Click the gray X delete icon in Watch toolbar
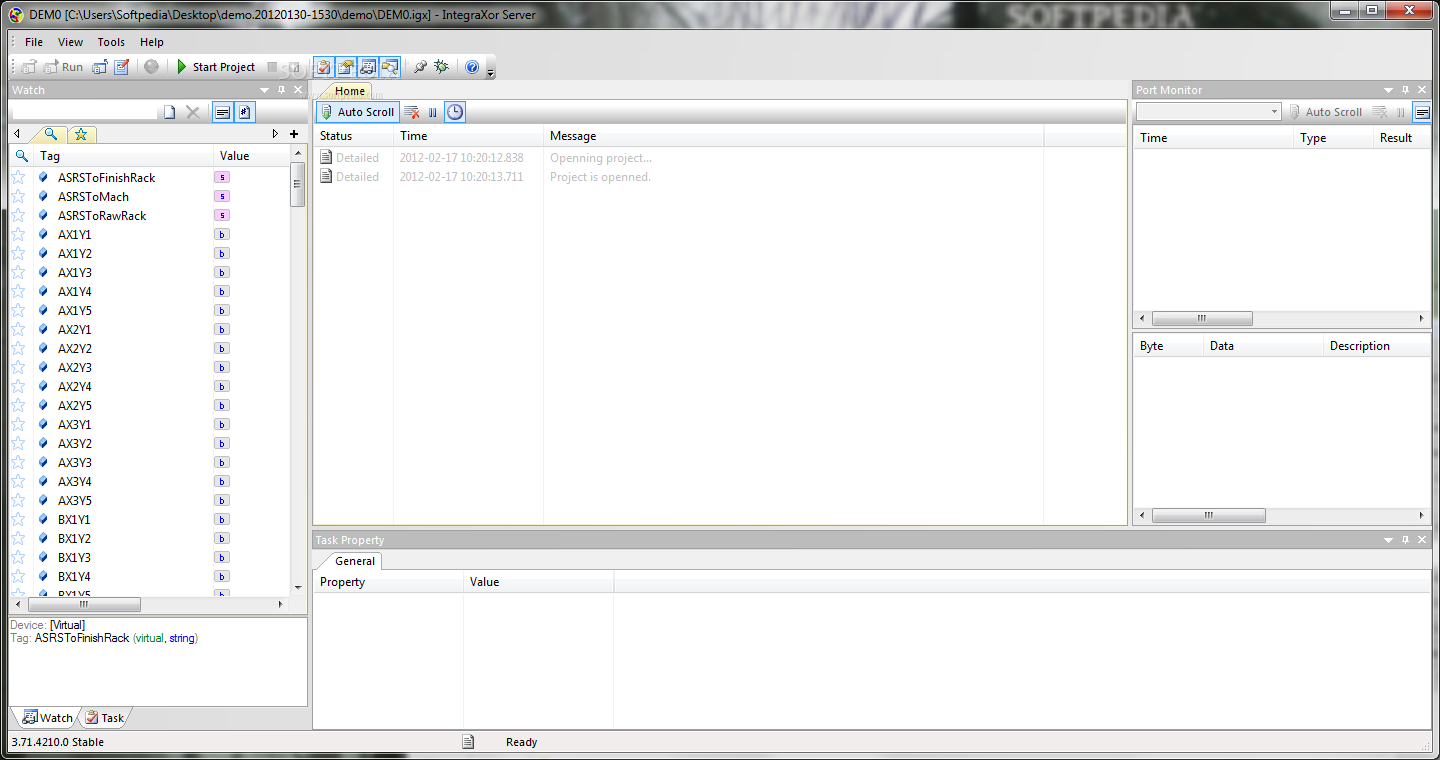Viewport: 1440px width, 760px height. [193, 112]
